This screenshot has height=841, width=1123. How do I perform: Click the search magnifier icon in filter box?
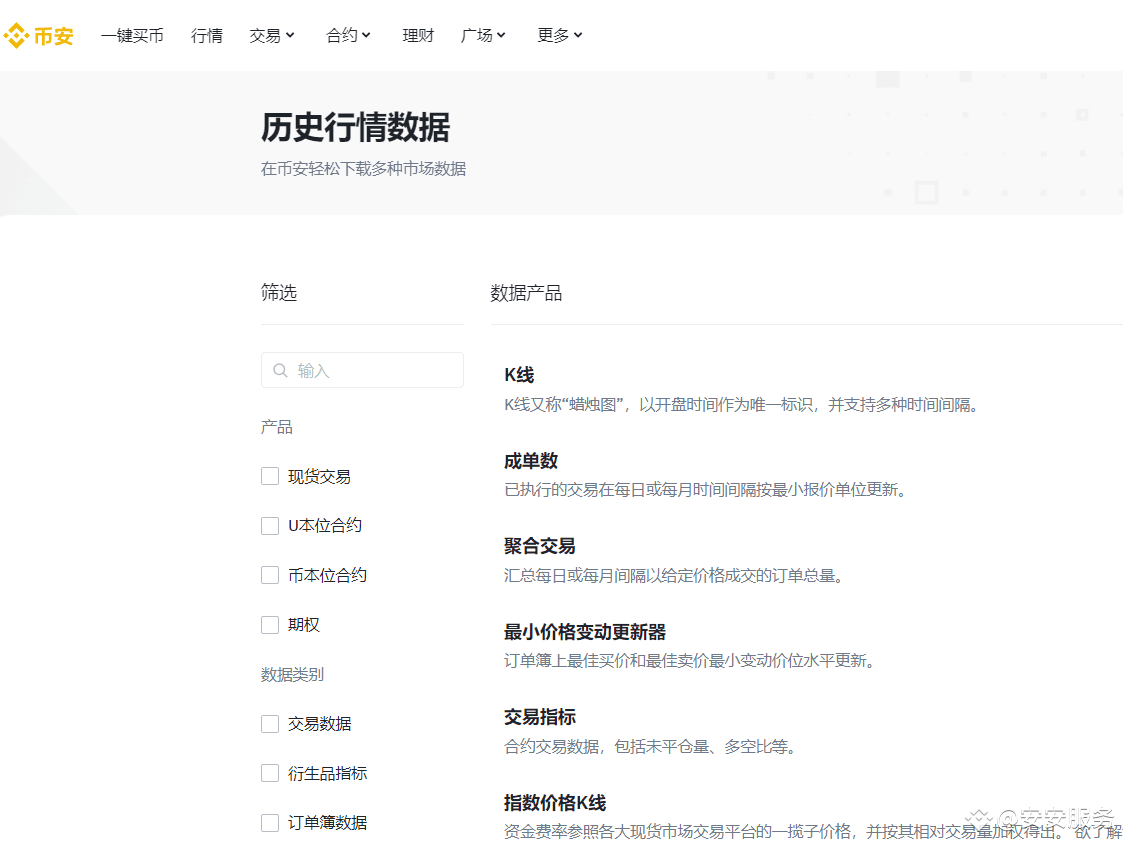click(280, 370)
